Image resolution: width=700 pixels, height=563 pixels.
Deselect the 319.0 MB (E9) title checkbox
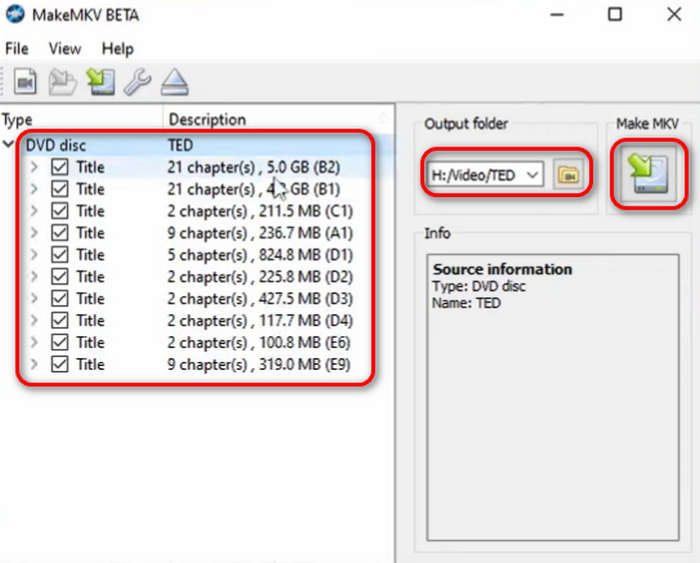point(60,365)
